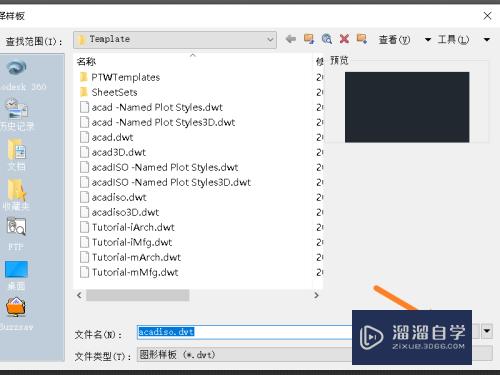This screenshot has height=375, width=500.
Task: Expand the open button dropdown arrow
Action: (x=487, y=331)
